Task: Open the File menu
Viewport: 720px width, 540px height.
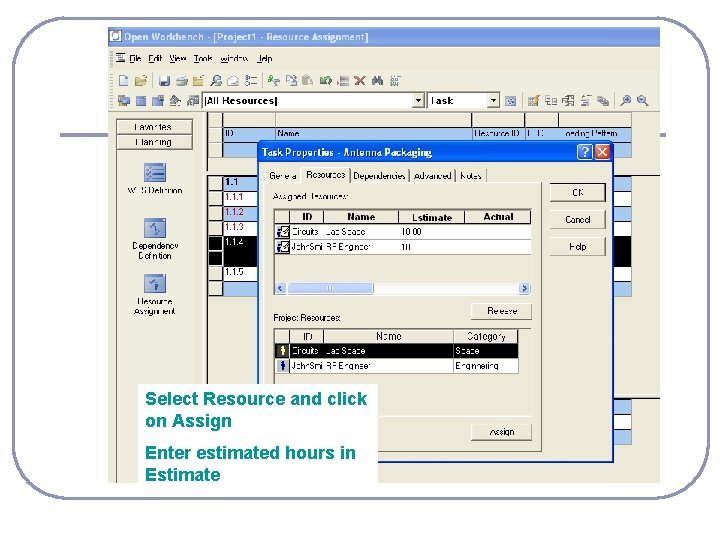Action: [x=135, y=59]
